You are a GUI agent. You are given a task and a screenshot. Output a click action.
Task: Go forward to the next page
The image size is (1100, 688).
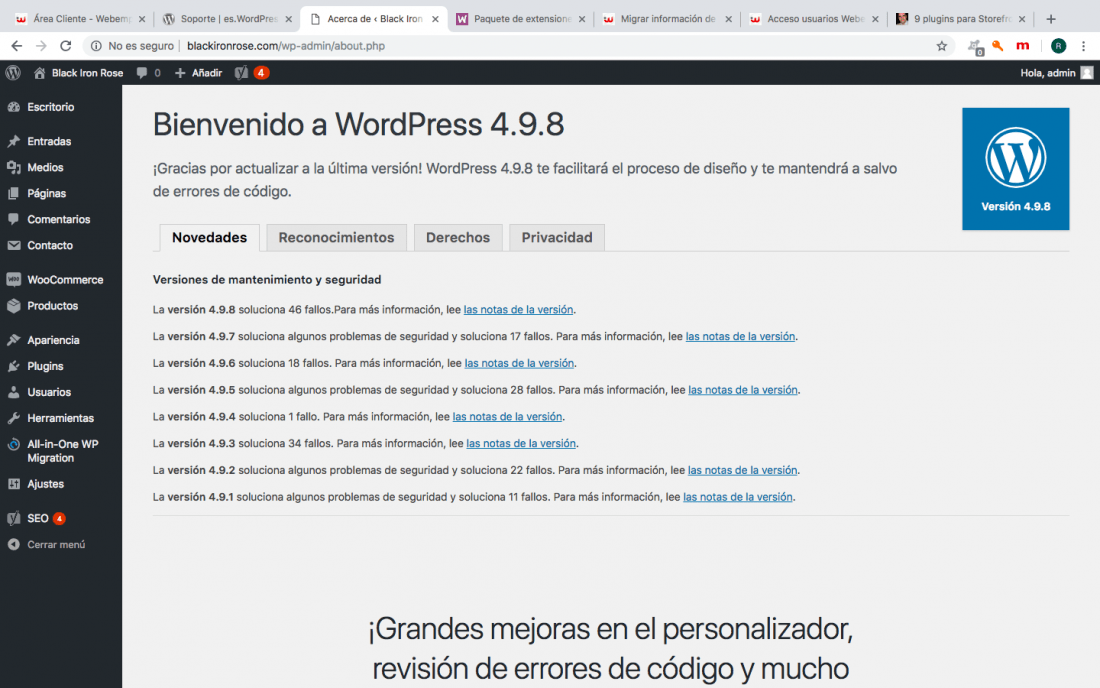click(41, 46)
